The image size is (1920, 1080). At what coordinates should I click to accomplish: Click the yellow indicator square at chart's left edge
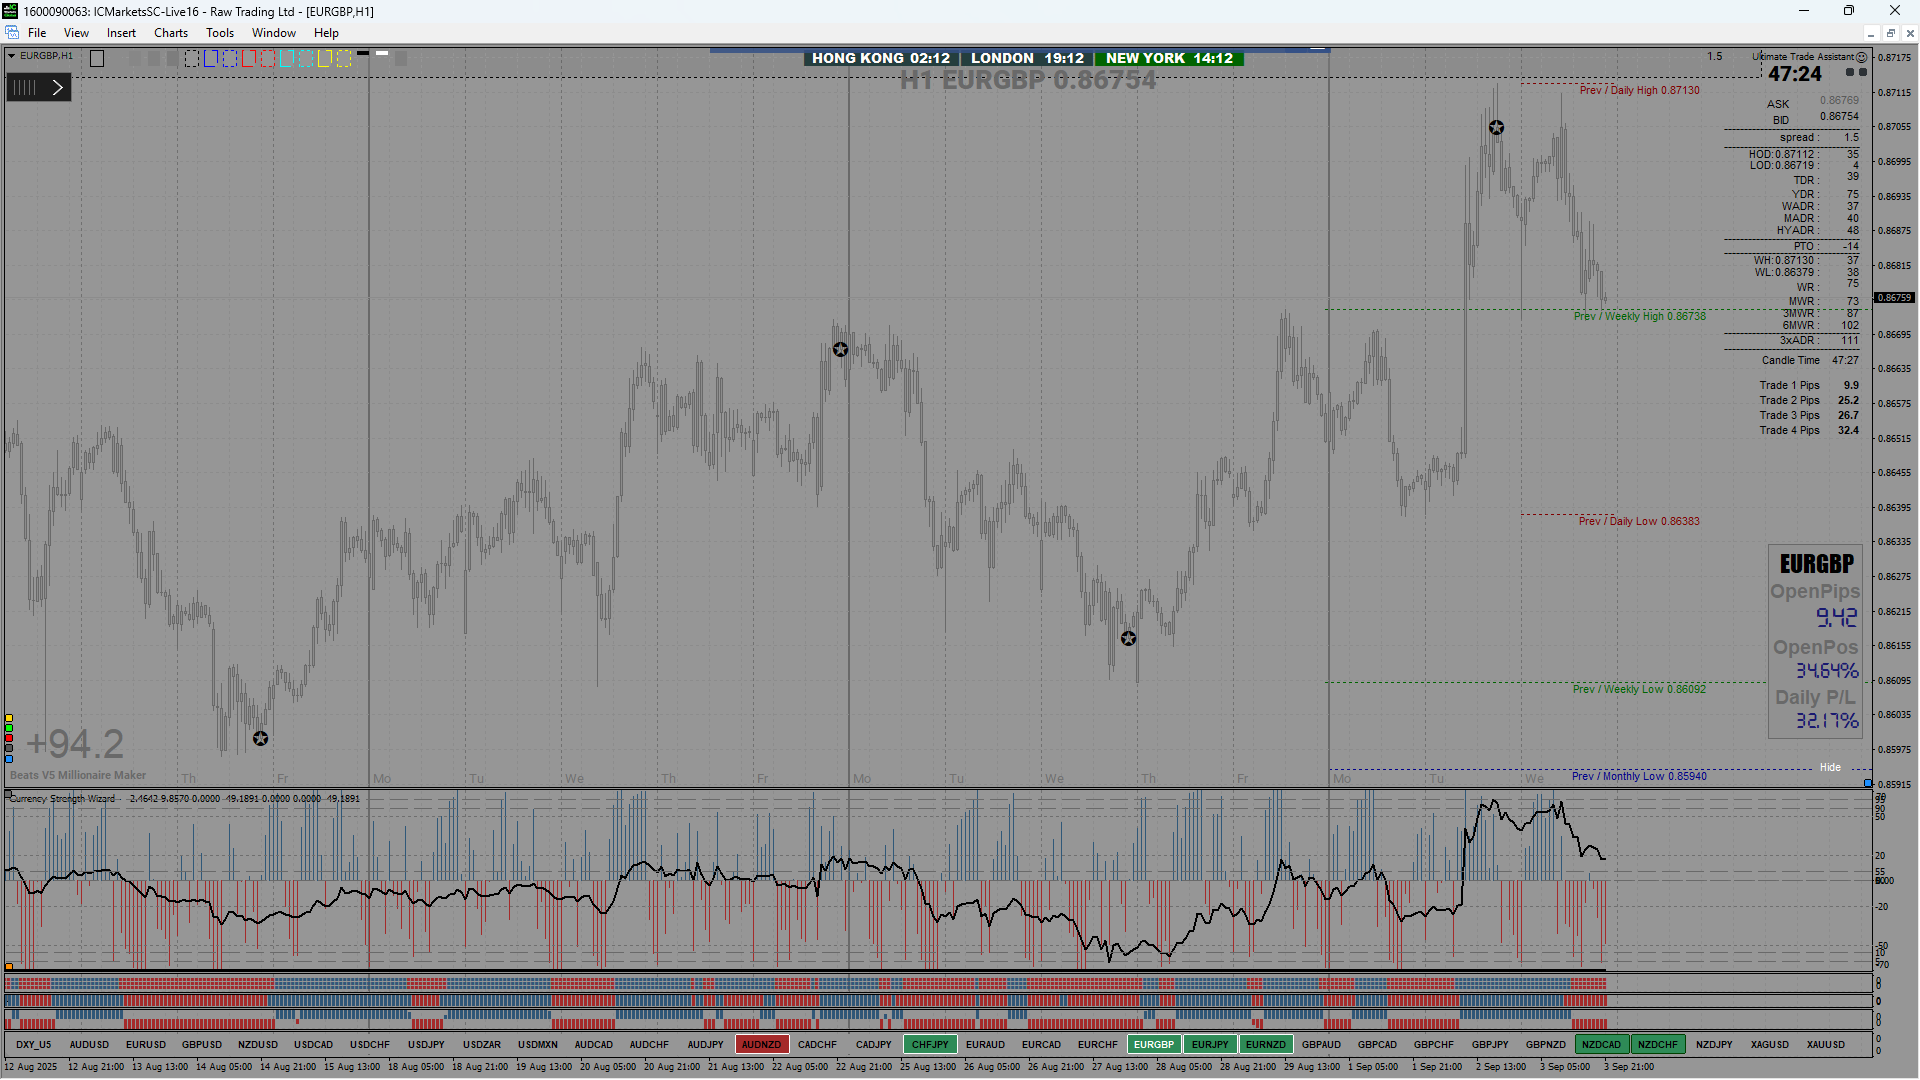coord(9,718)
